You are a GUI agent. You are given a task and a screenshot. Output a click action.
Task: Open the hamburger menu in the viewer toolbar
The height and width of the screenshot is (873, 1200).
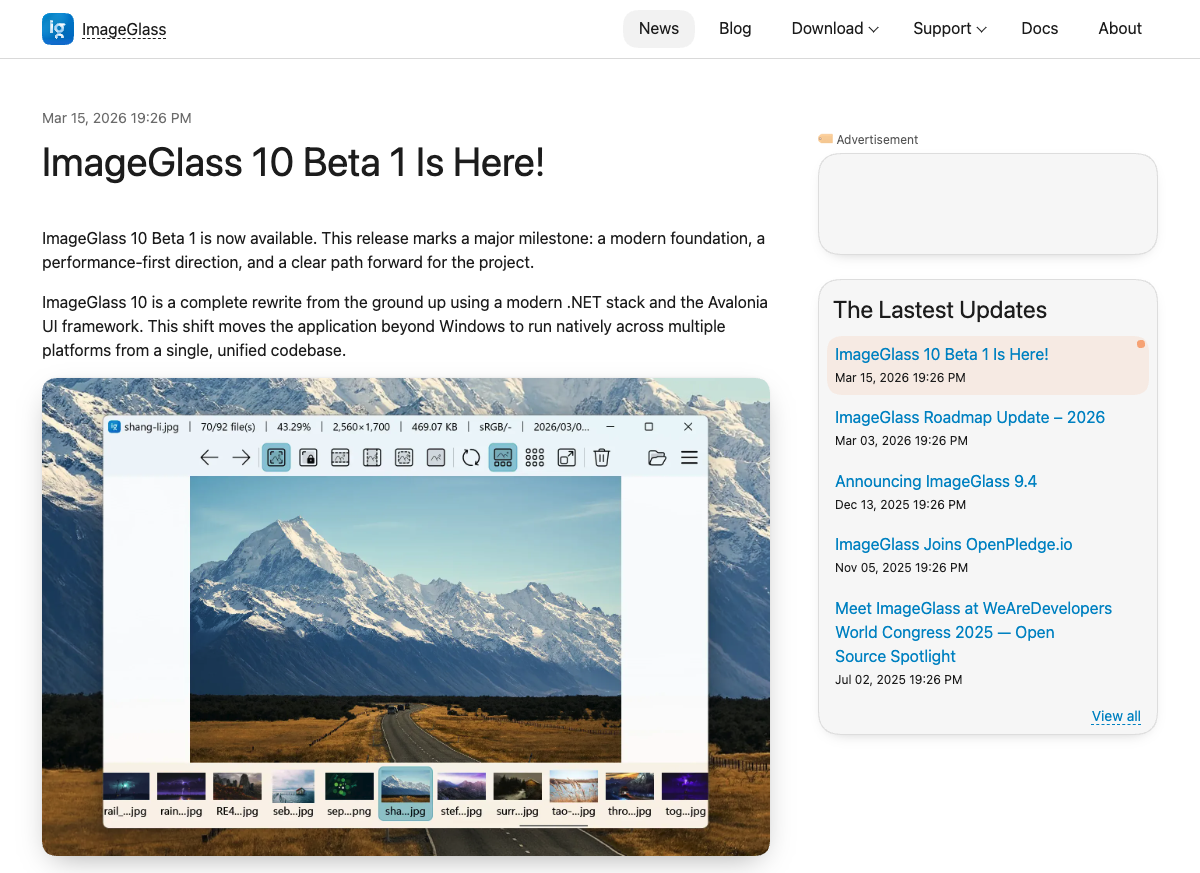(689, 457)
